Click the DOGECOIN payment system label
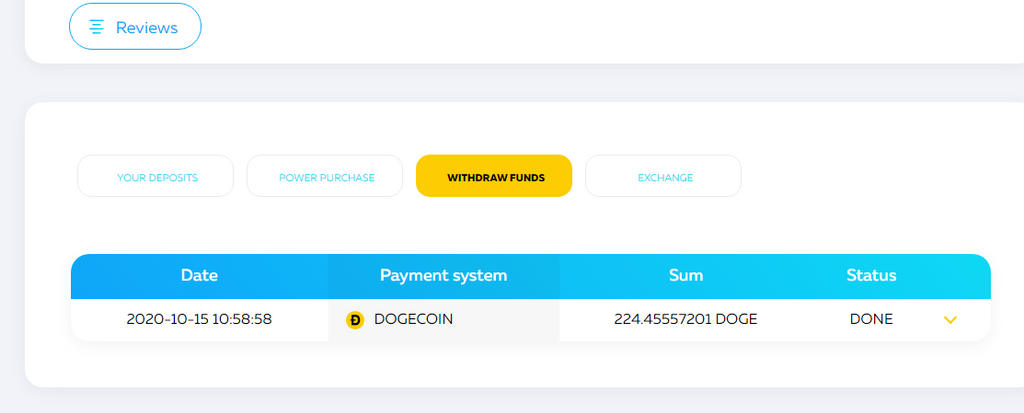 click(x=413, y=320)
